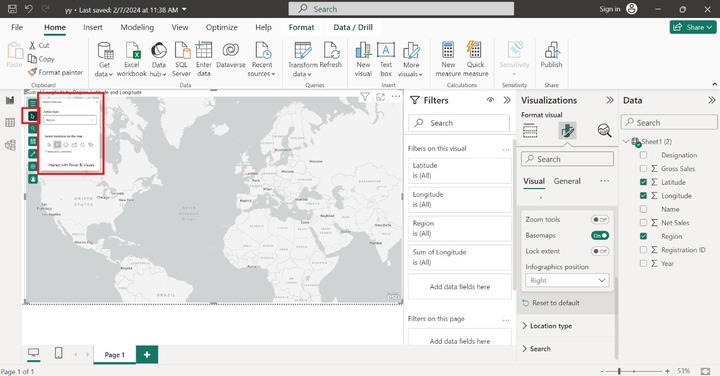Switch to Model view in left sidebar

10,145
